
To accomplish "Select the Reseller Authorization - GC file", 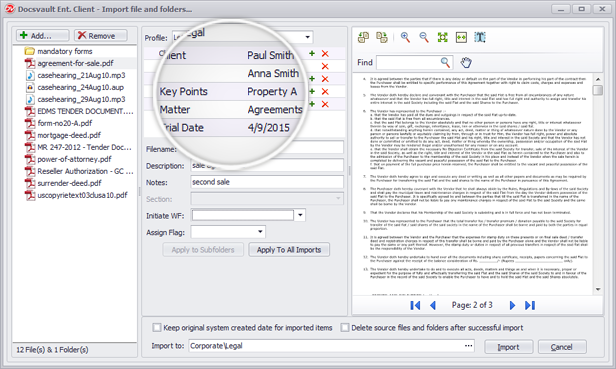I will coord(79,171).
